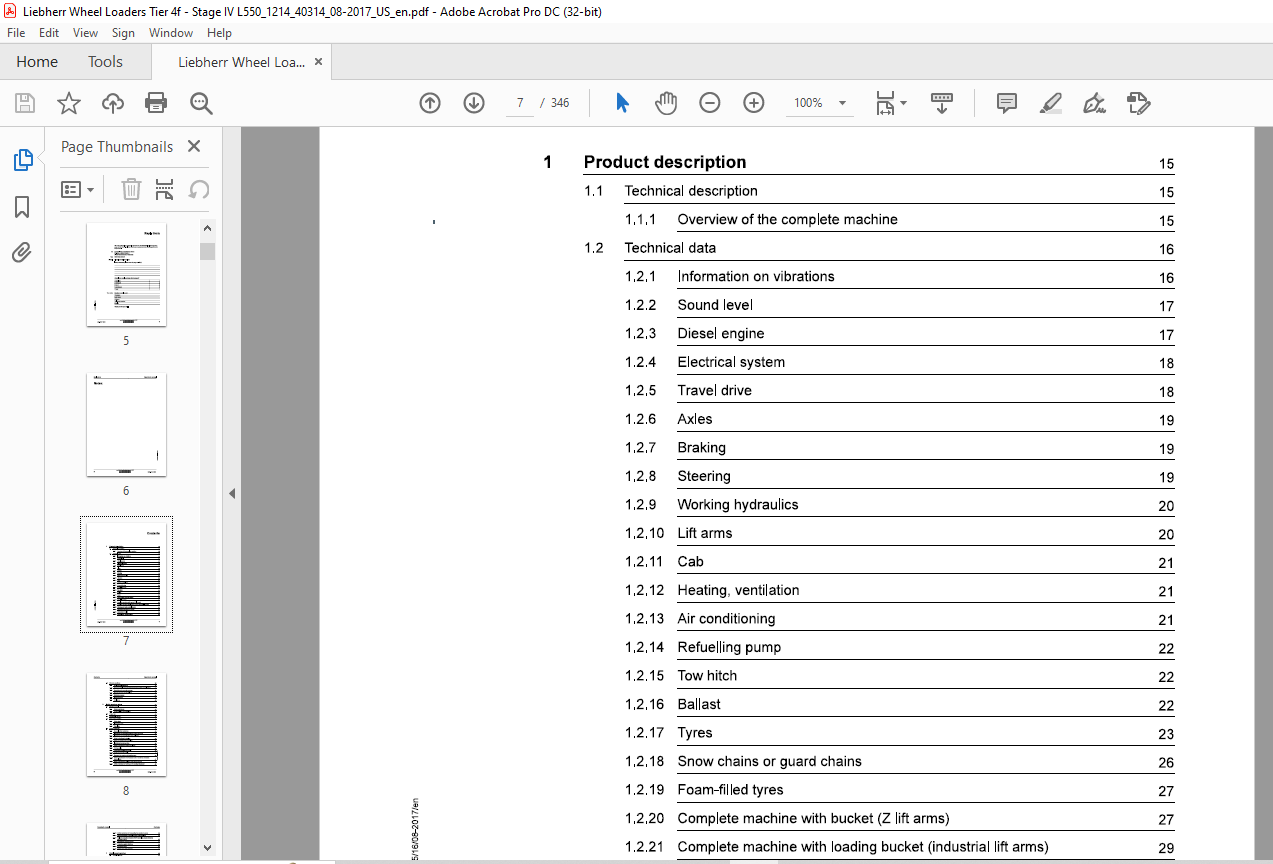Open the print dialog via printer icon
Viewport: 1273px width, 864px height.
click(x=156, y=103)
